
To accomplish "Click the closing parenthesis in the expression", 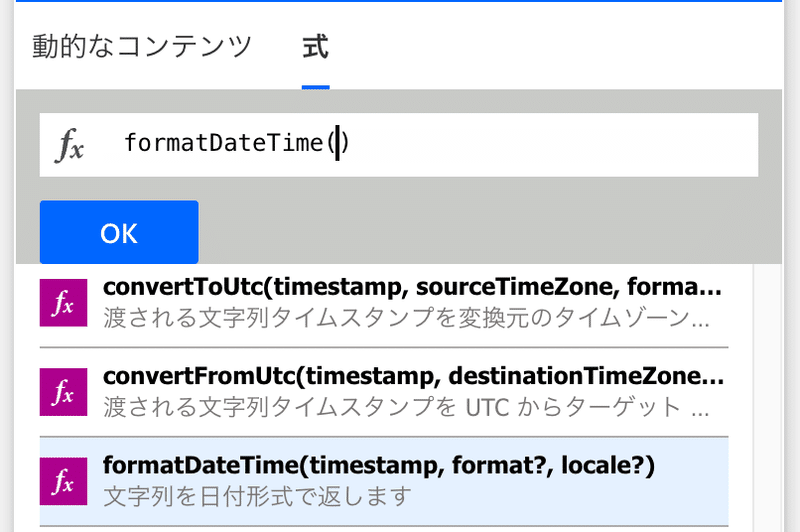I will pos(345,142).
